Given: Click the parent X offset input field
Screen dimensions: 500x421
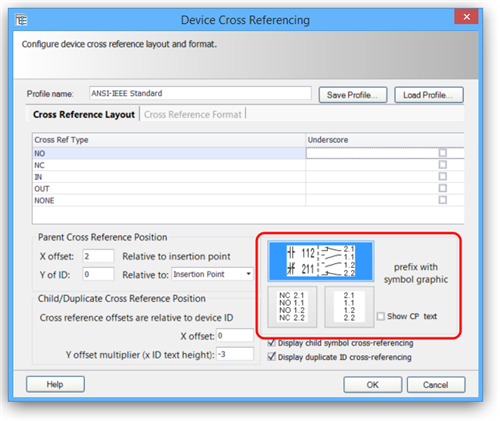Looking at the screenshot, I should click(98, 256).
